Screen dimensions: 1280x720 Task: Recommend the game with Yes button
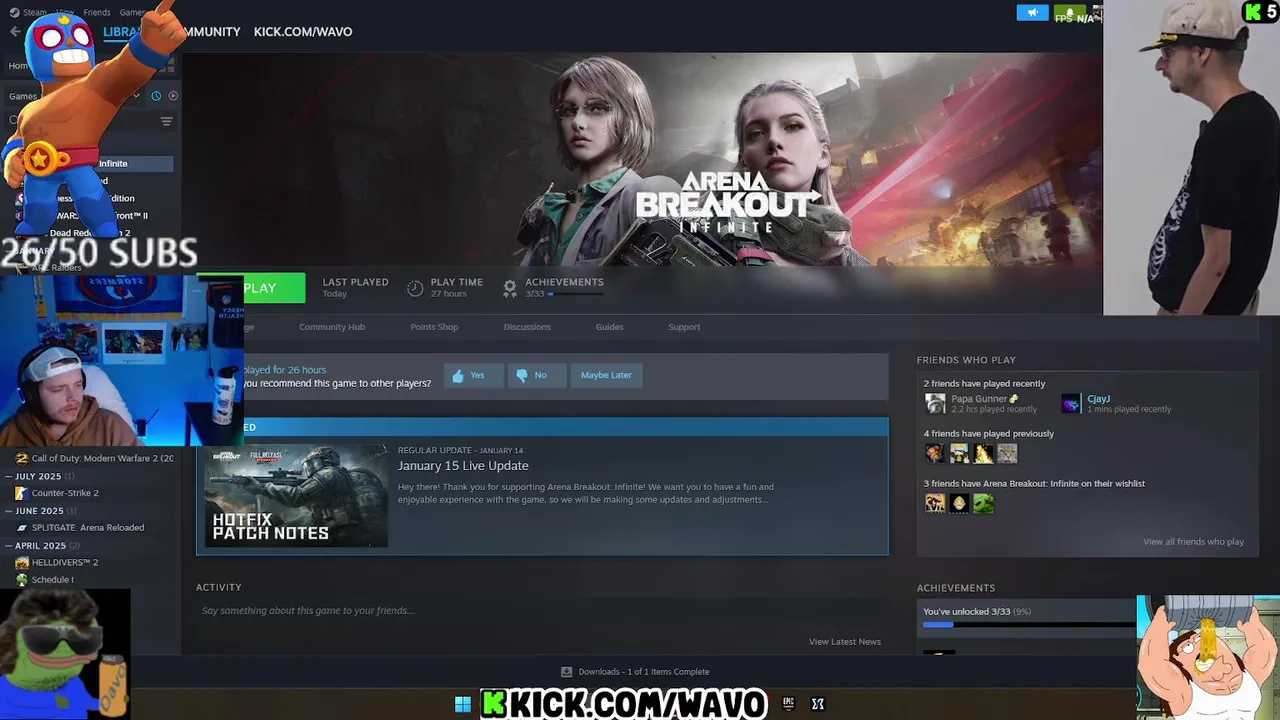tap(473, 375)
